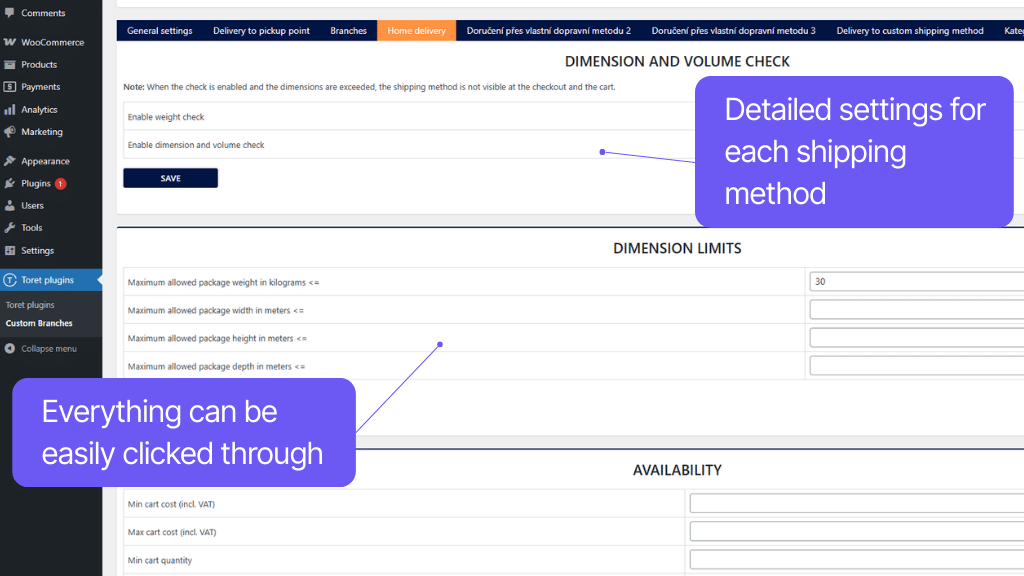Click the Products box icon
Image resolution: width=1024 pixels, height=576 pixels.
tap(10, 65)
